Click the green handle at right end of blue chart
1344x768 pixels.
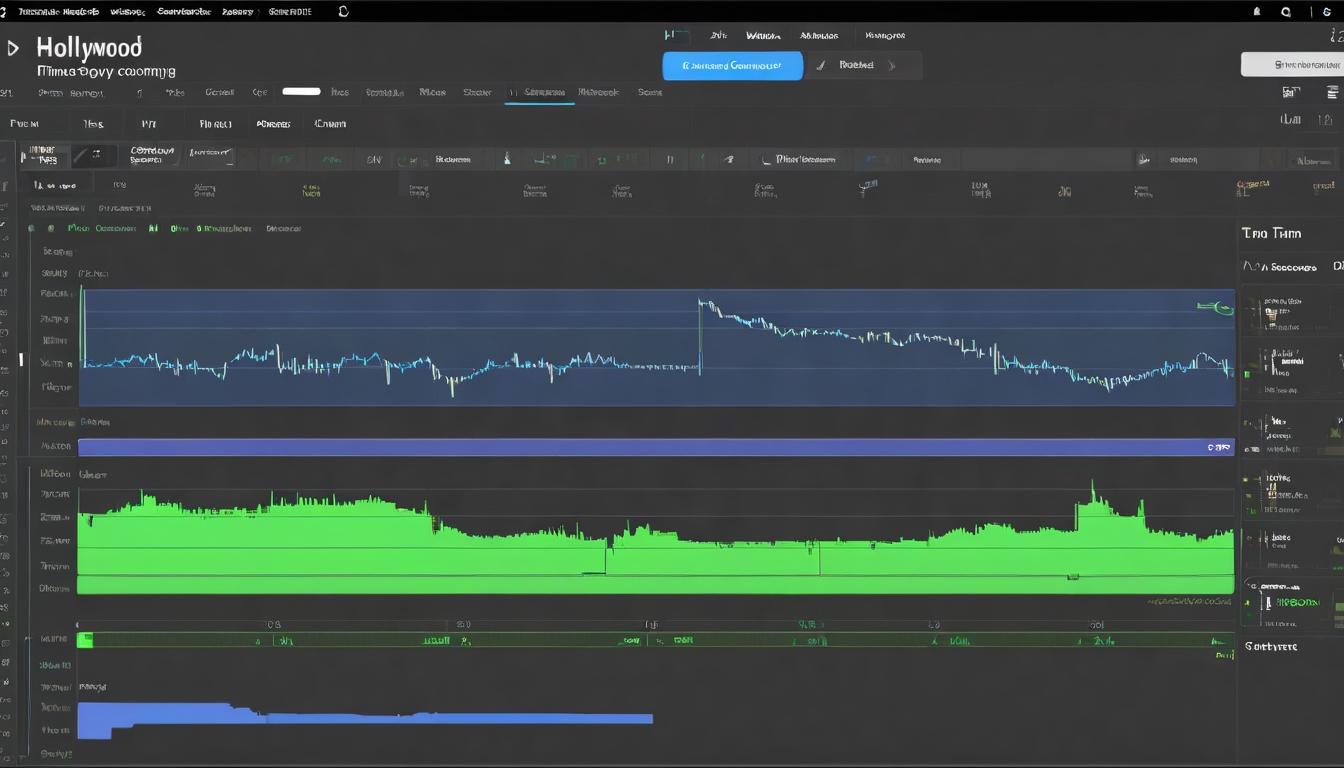pyautogui.click(x=1214, y=307)
